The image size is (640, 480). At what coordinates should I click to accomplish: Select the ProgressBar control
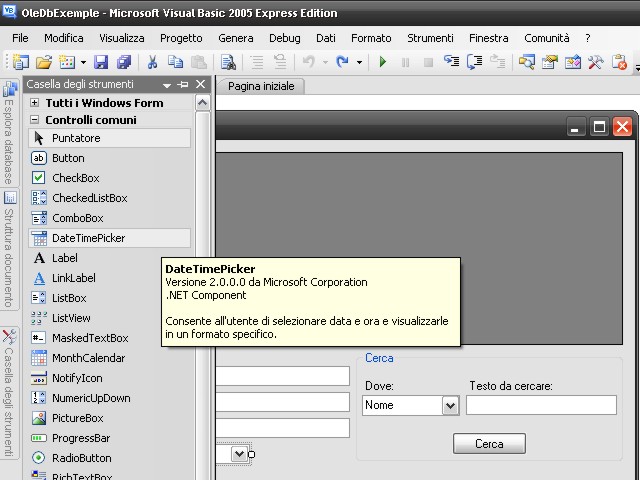[x=109, y=438]
